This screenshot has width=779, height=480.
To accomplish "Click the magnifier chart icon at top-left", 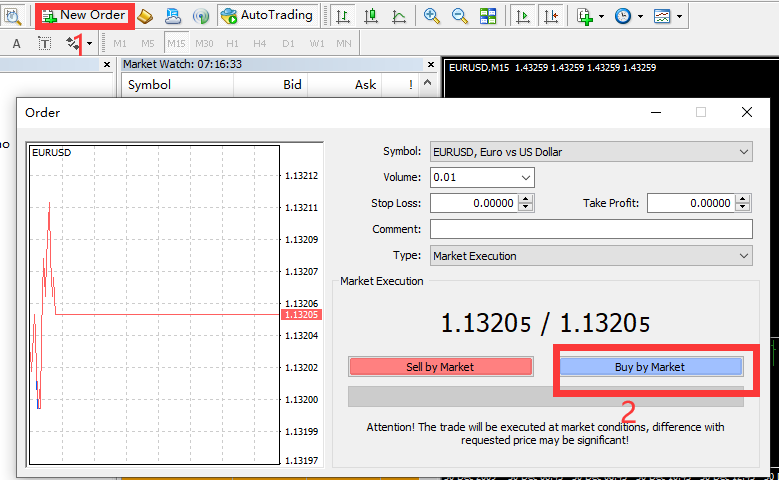I will [12, 16].
